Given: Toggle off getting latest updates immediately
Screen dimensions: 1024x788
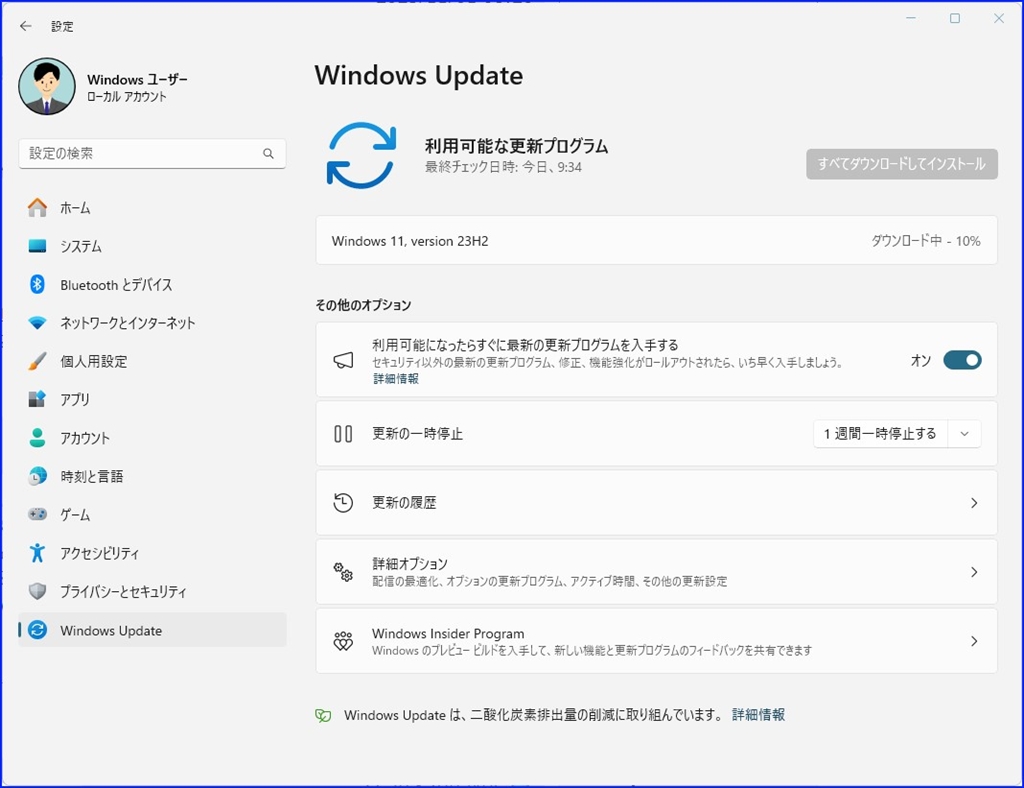Looking at the screenshot, I should (x=962, y=360).
